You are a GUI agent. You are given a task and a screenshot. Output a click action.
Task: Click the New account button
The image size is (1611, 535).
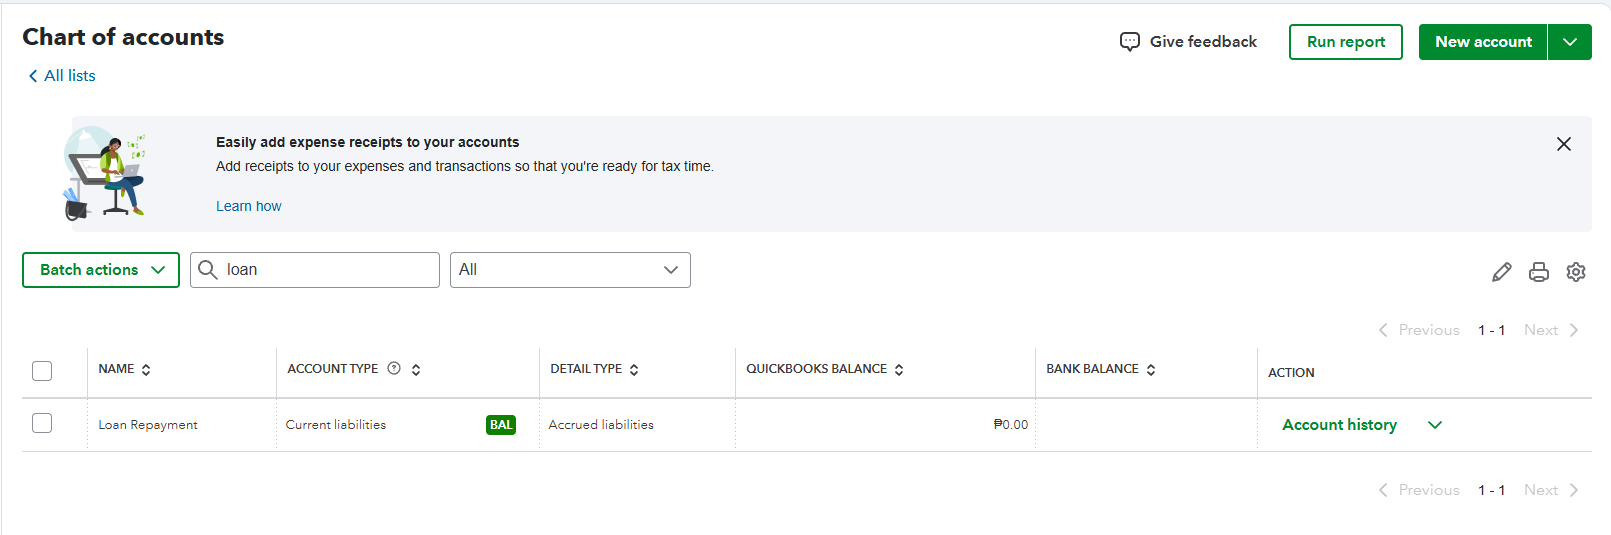(x=1483, y=42)
